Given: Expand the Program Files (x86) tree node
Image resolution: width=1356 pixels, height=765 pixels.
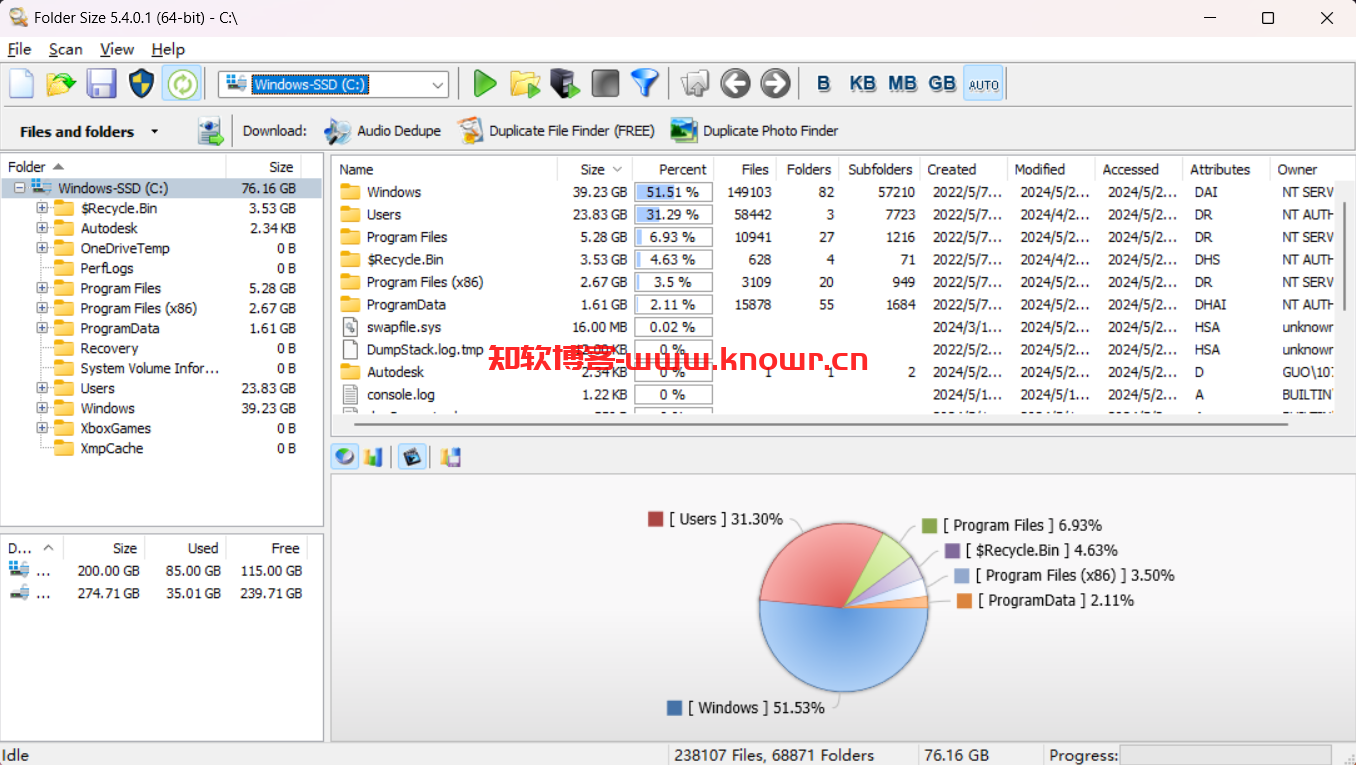Looking at the screenshot, I should click(42, 308).
